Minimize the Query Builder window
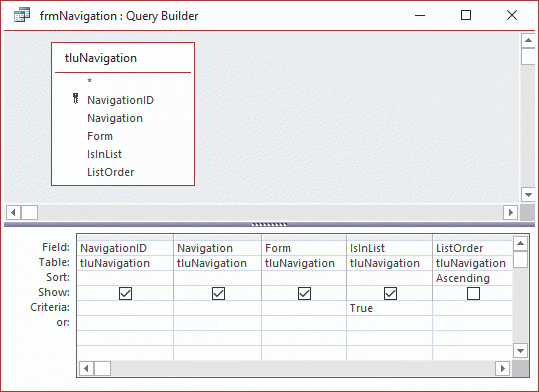The image size is (539, 392). click(x=420, y=15)
